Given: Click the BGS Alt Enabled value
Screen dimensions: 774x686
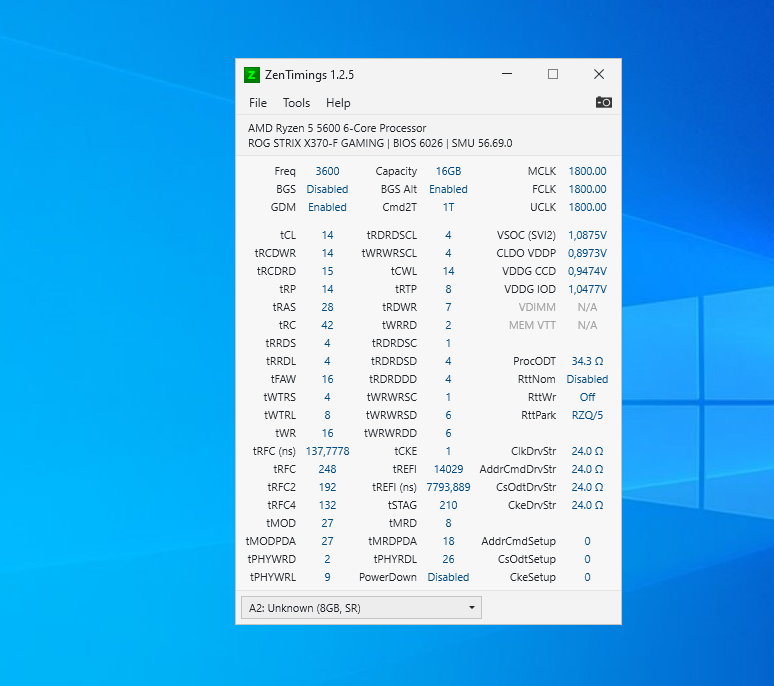Looking at the screenshot, I should point(448,189).
